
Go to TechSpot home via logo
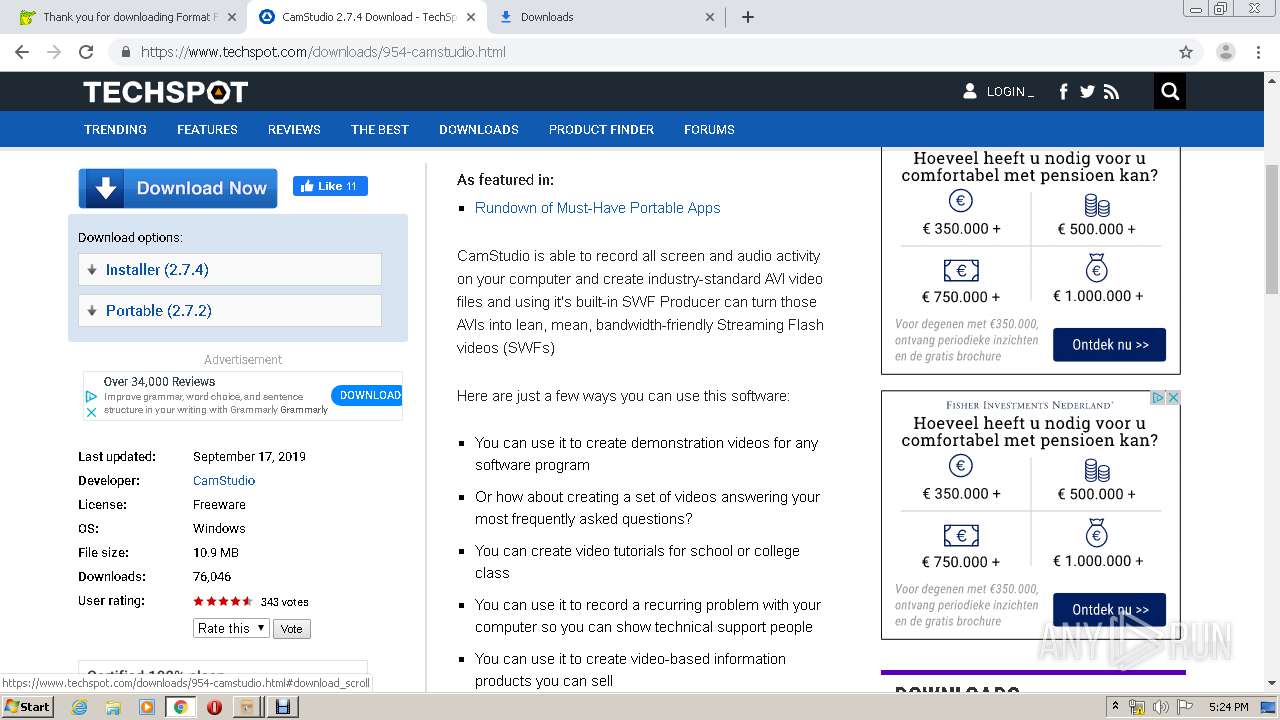point(165,92)
